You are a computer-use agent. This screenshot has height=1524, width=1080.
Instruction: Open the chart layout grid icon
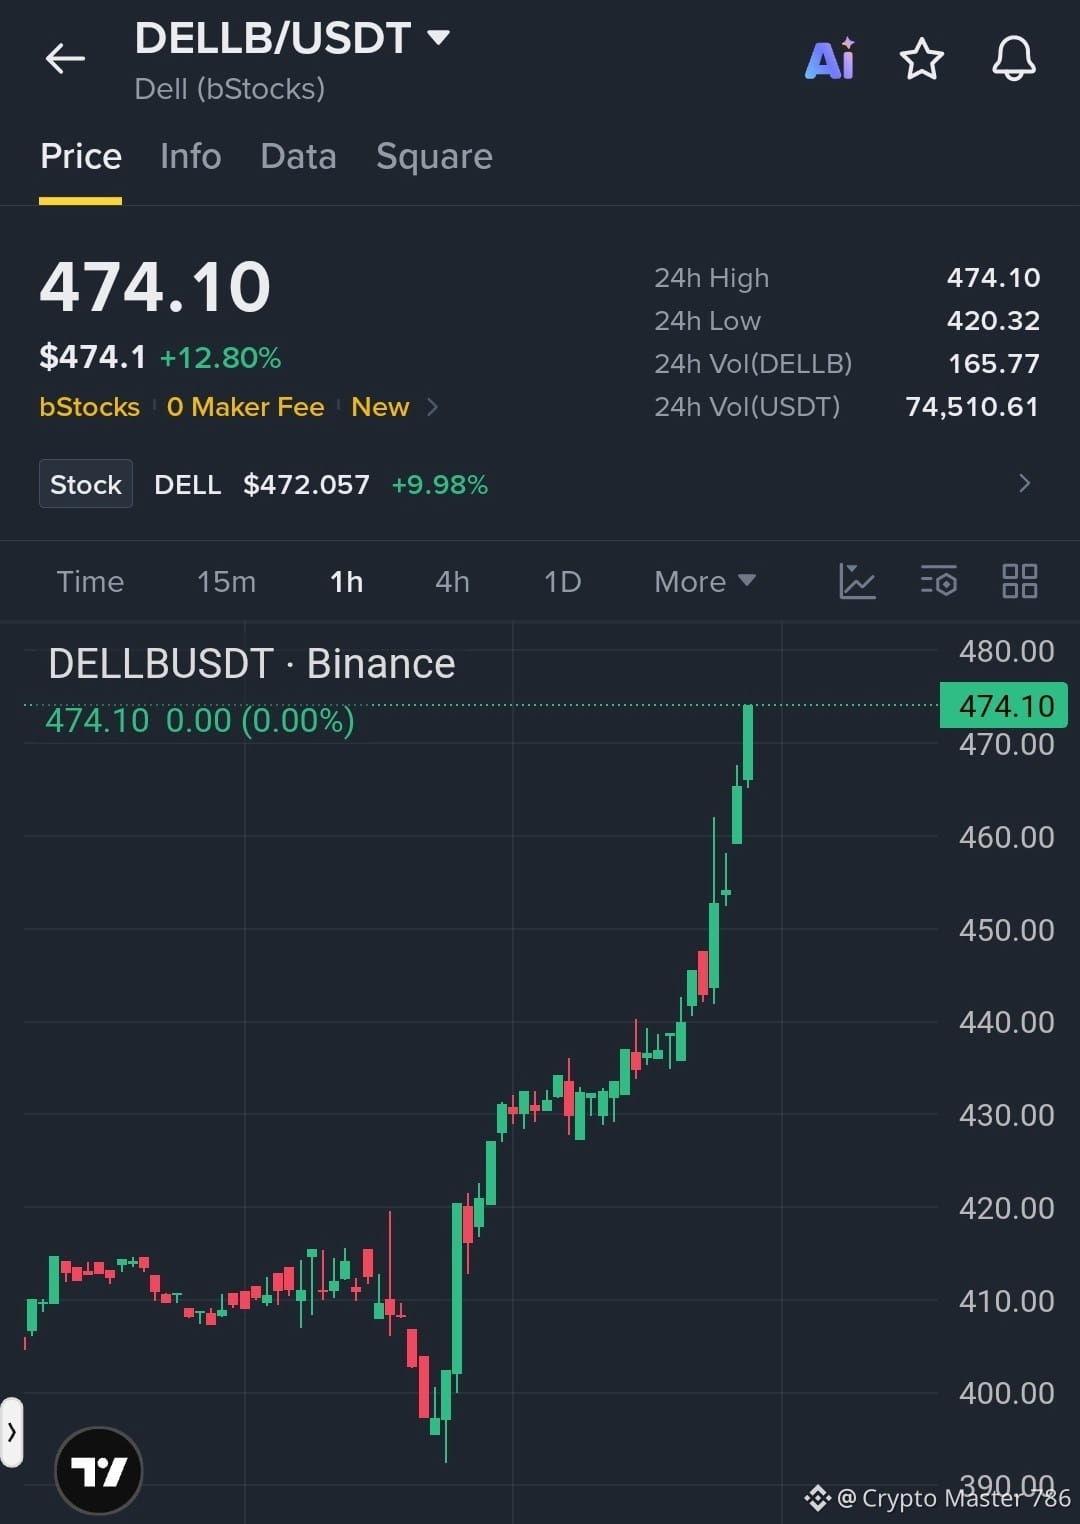coord(1020,581)
